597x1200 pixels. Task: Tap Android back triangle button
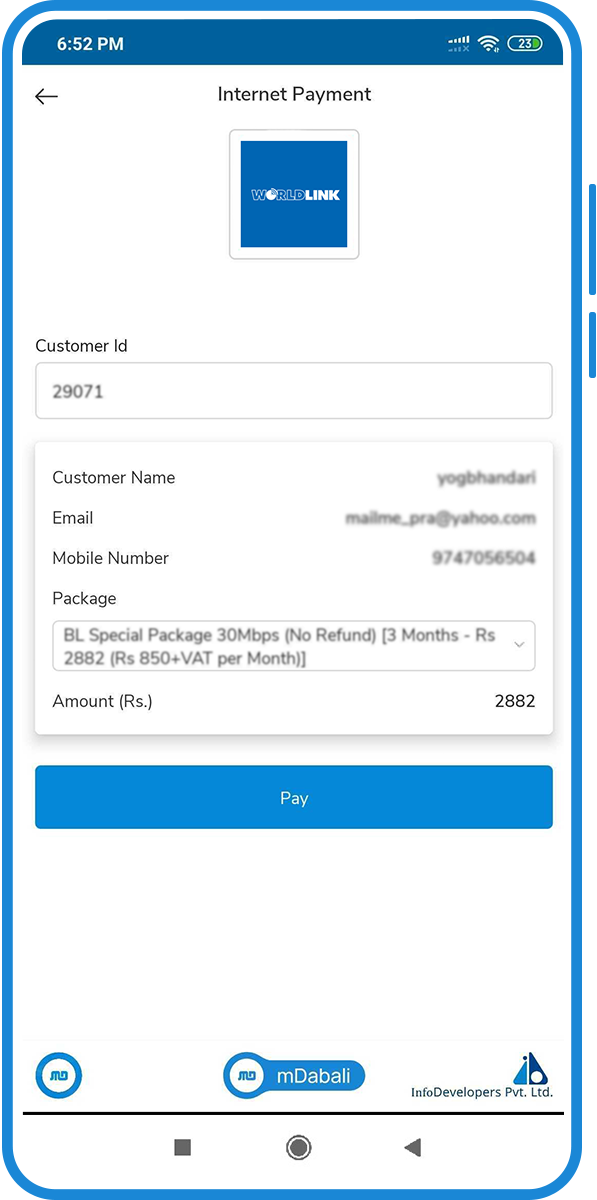tap(412, 1147)
